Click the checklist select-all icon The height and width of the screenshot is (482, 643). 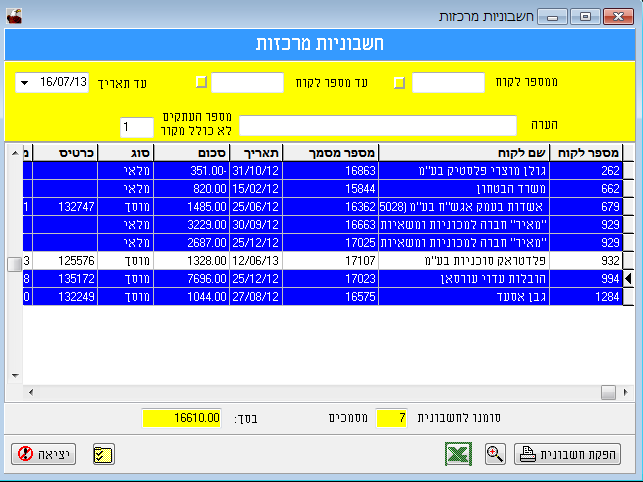point(103,454)
